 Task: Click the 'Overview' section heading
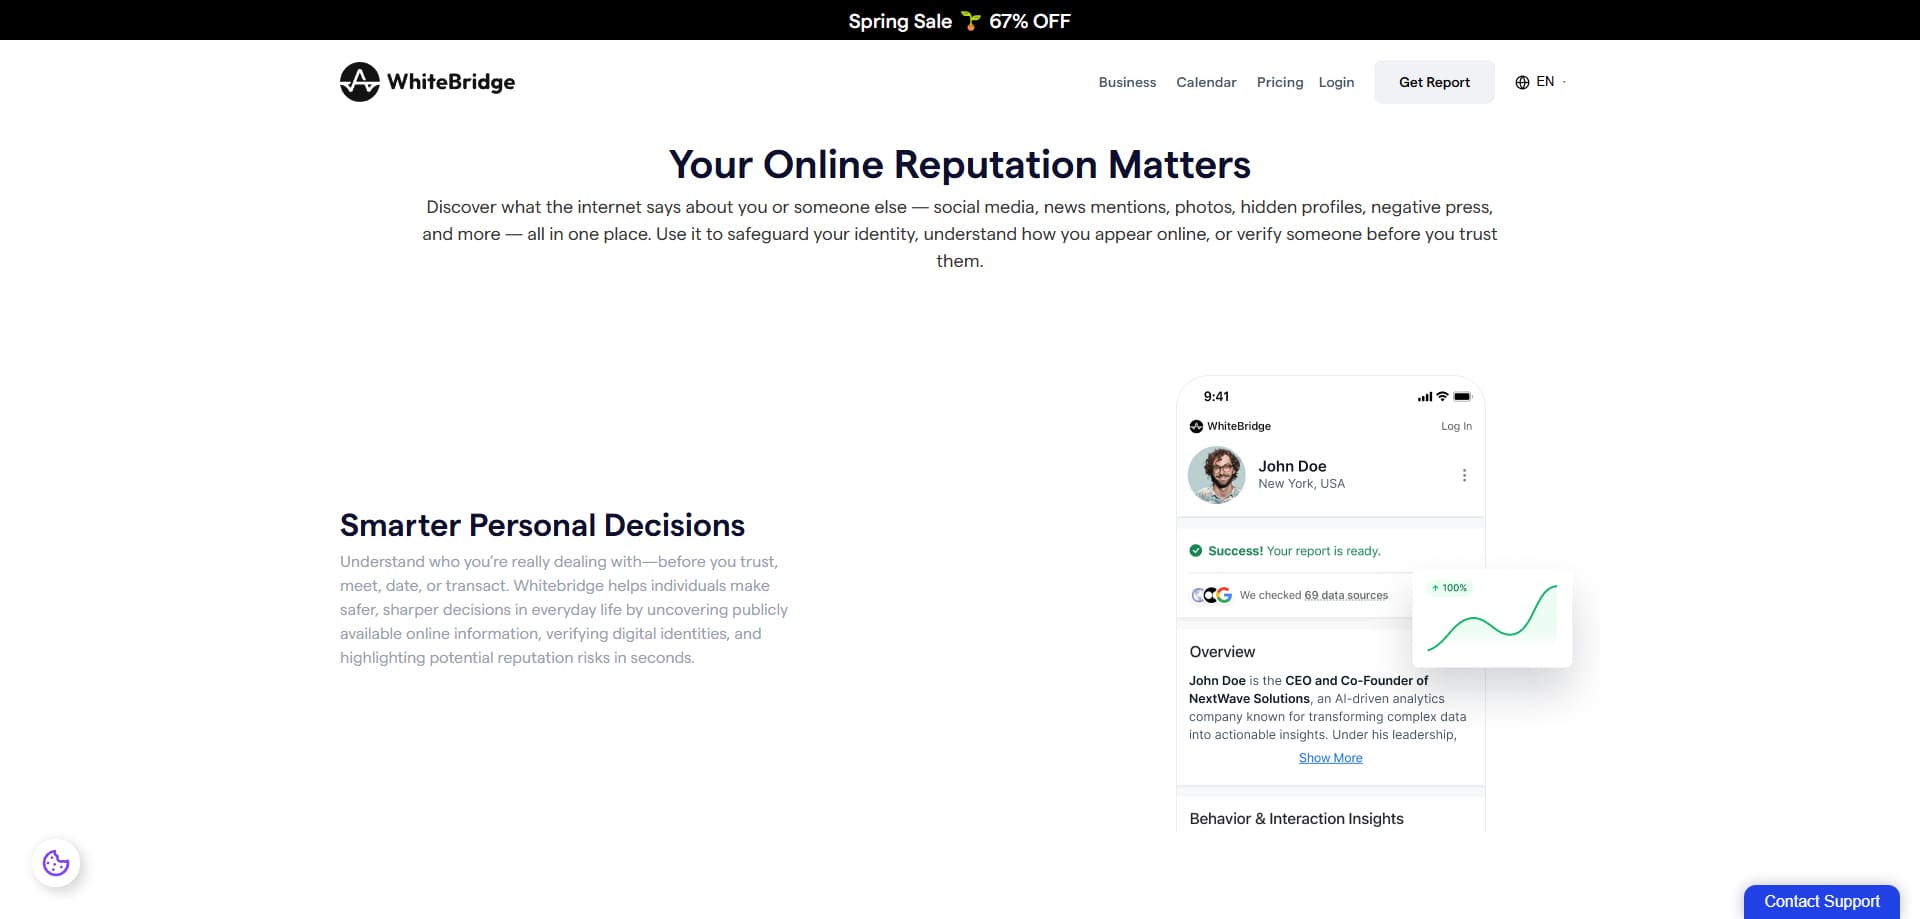pyautogui.click(x=1222, y=652)
